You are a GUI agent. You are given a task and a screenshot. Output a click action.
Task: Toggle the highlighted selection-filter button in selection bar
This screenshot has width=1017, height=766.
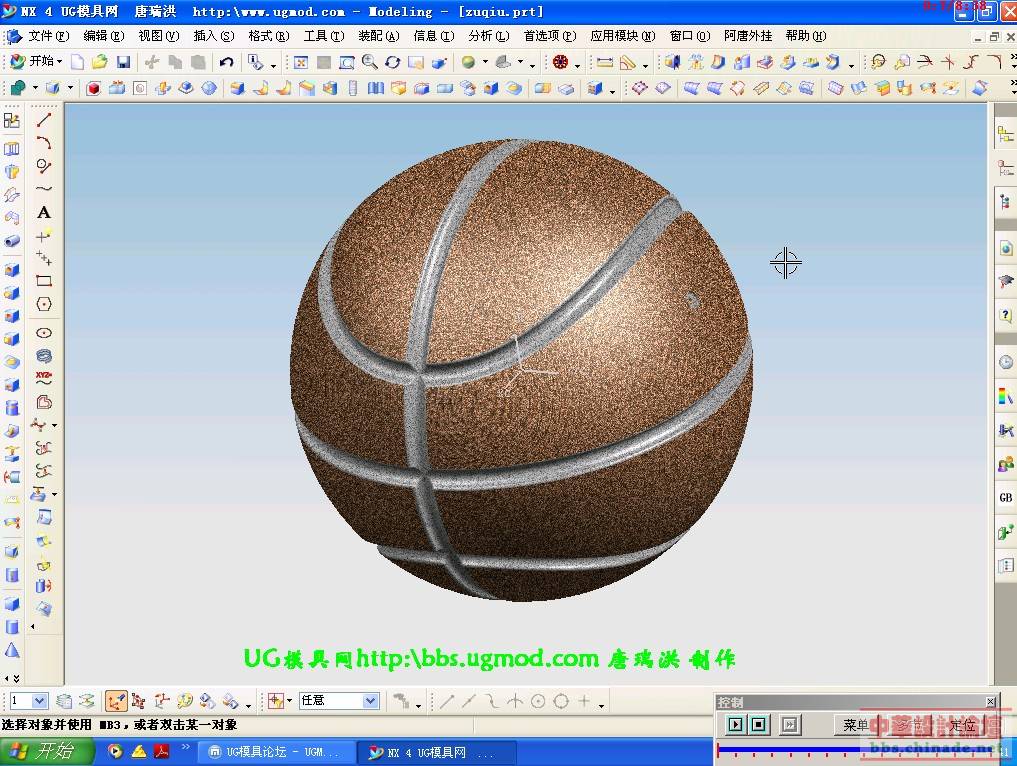[116, 701]
